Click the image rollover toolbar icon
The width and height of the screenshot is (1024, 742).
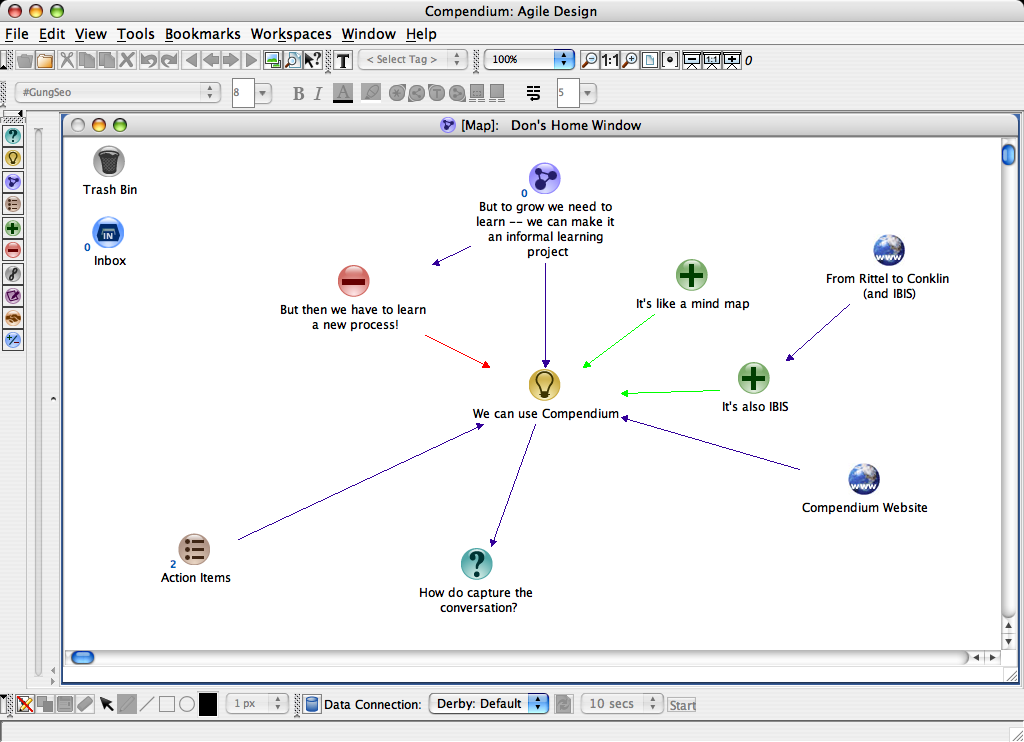coord(273,60)
